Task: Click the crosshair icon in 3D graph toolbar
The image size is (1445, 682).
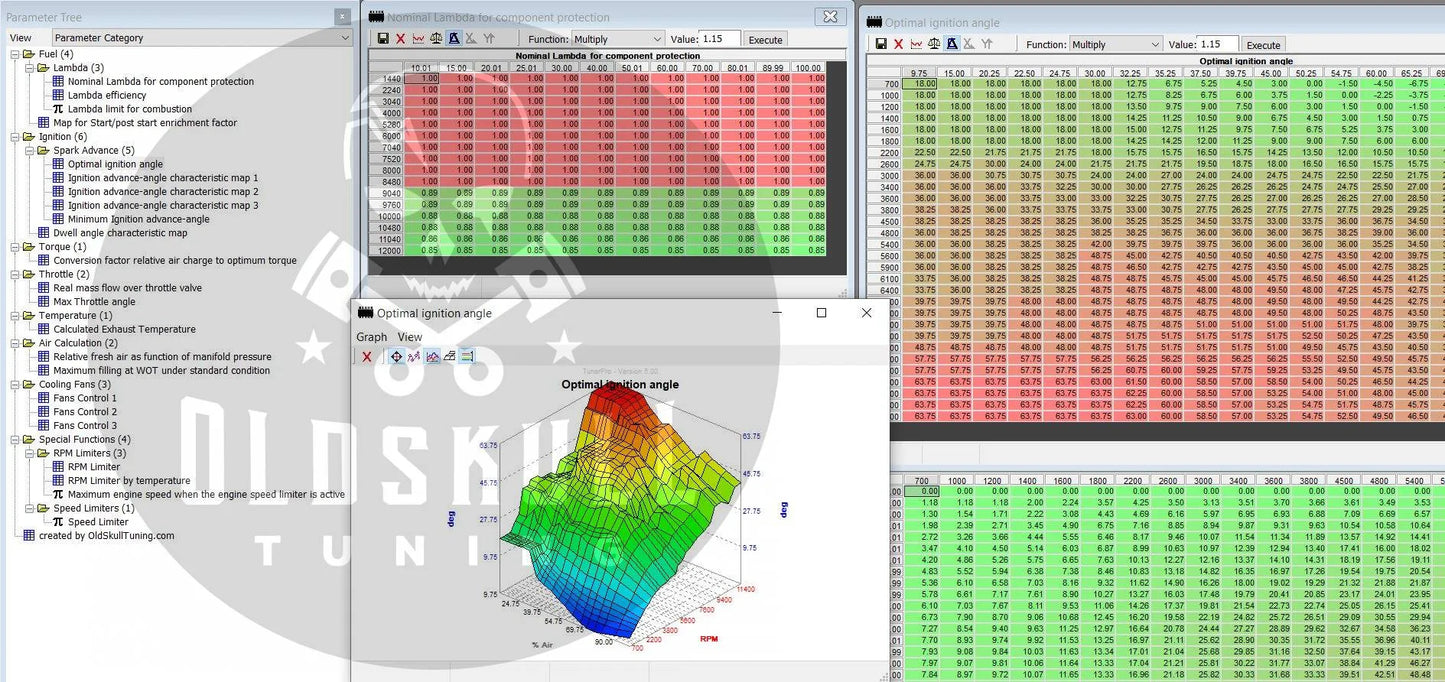Action: click(x=397, y=356)
